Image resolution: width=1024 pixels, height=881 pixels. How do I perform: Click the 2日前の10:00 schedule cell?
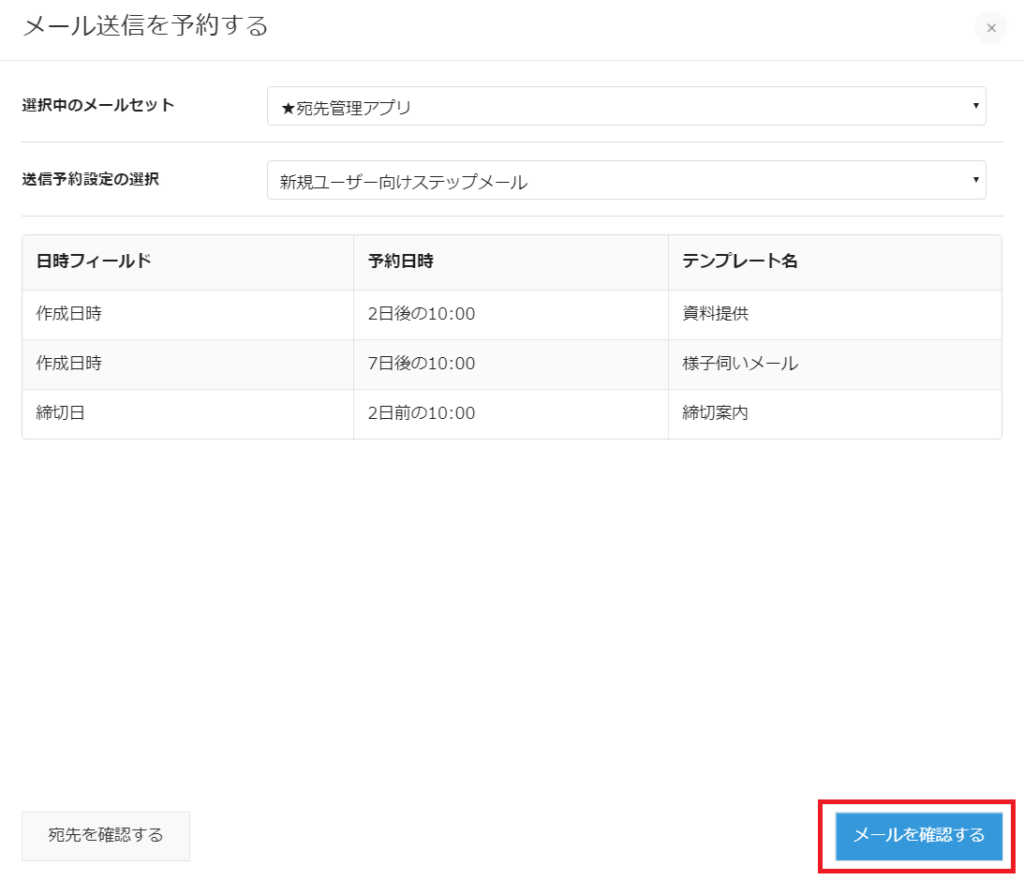click(421, 413)
